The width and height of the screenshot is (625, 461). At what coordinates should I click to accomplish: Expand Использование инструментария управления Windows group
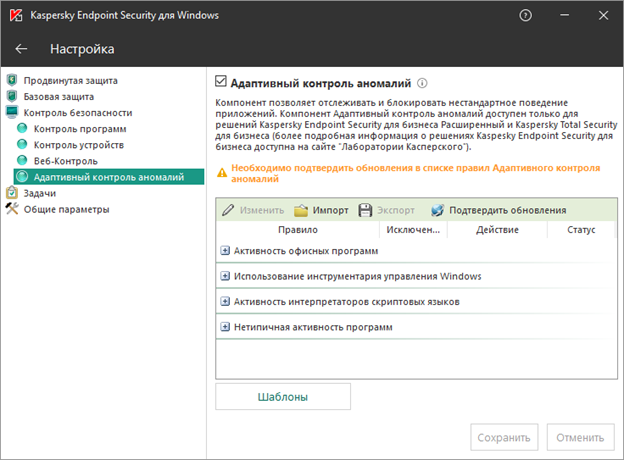pyautogui.click(x=225, y=276)
